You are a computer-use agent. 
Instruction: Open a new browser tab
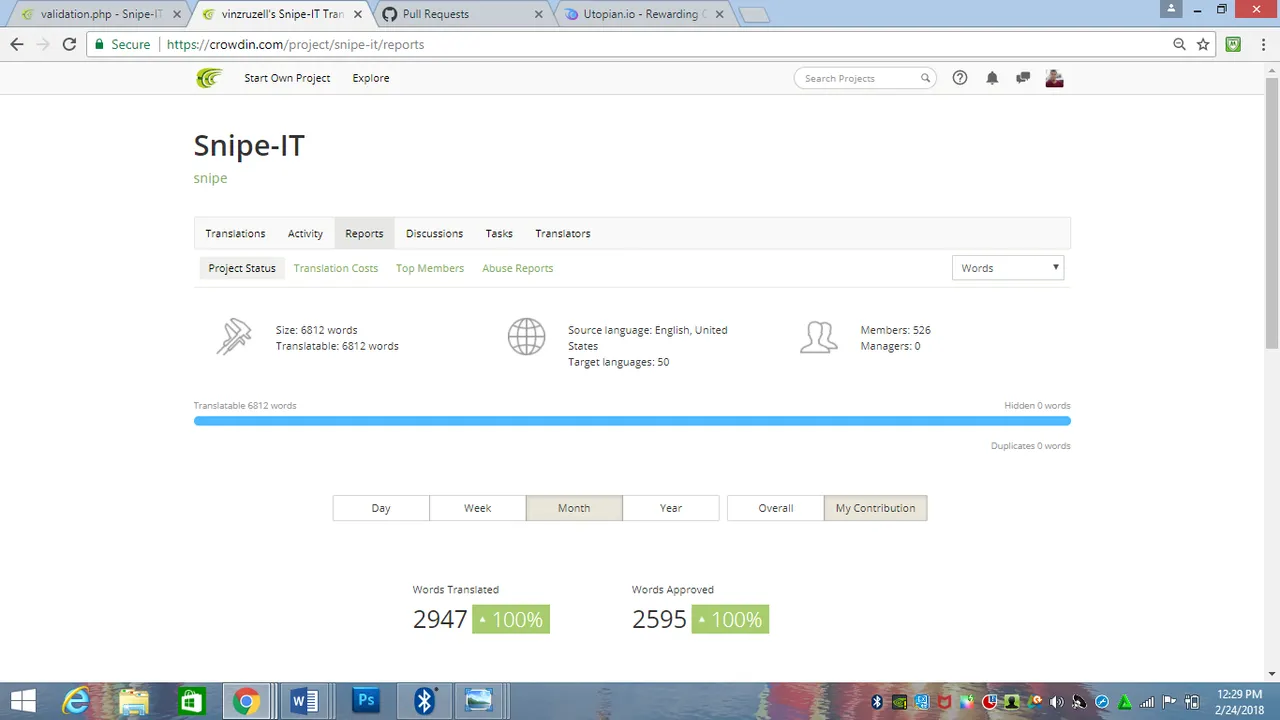point(753,14)
